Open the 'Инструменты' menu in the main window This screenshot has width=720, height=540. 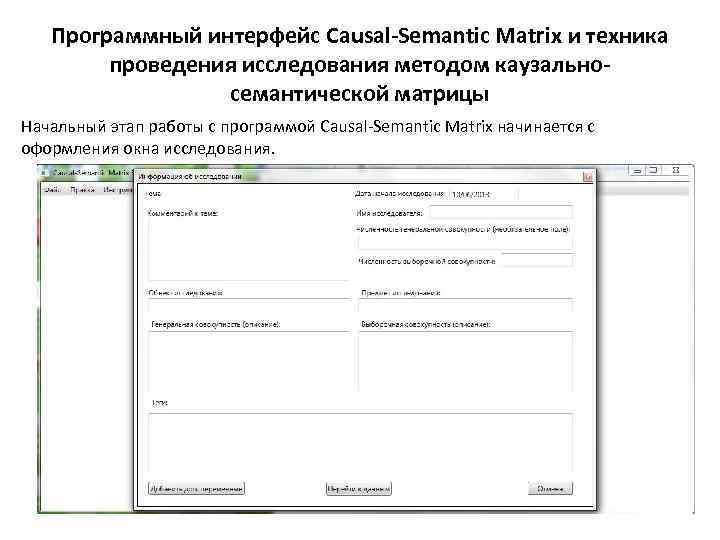pos(118,190)
